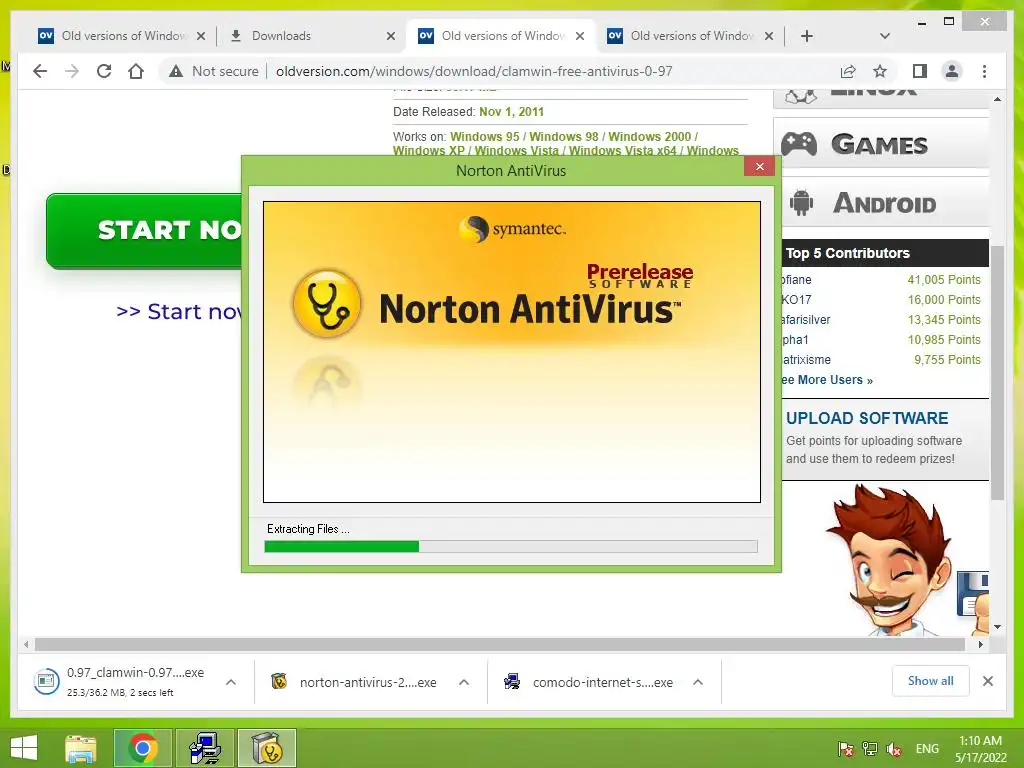This screenshot has height=768, width=1024.
Task: Click the Symantec logo in installer
Action: coord(511,229)
